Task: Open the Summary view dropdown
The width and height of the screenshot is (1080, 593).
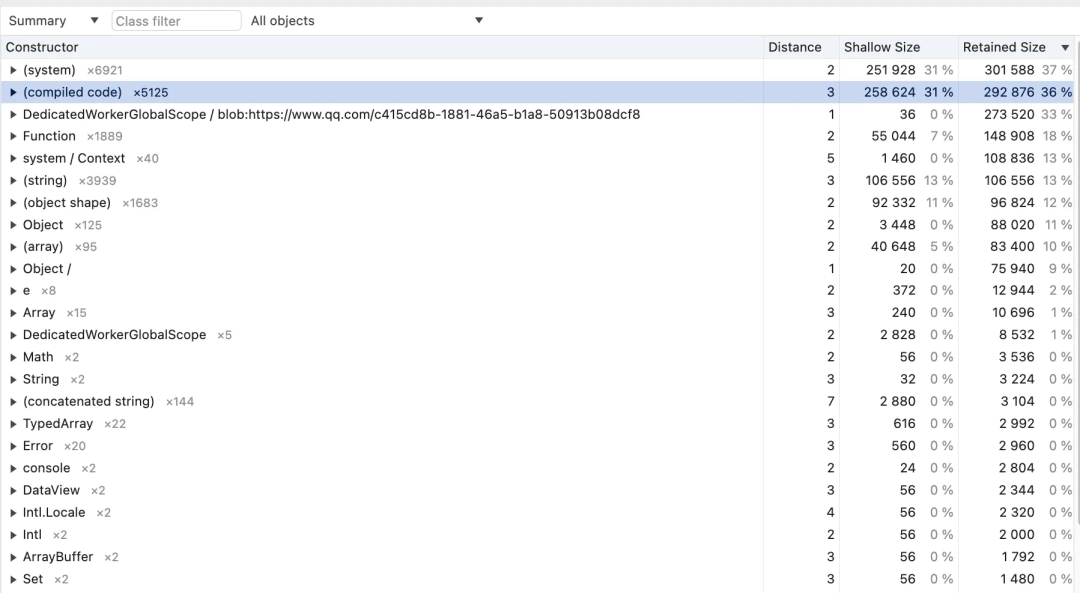Action: click(53, 21)
